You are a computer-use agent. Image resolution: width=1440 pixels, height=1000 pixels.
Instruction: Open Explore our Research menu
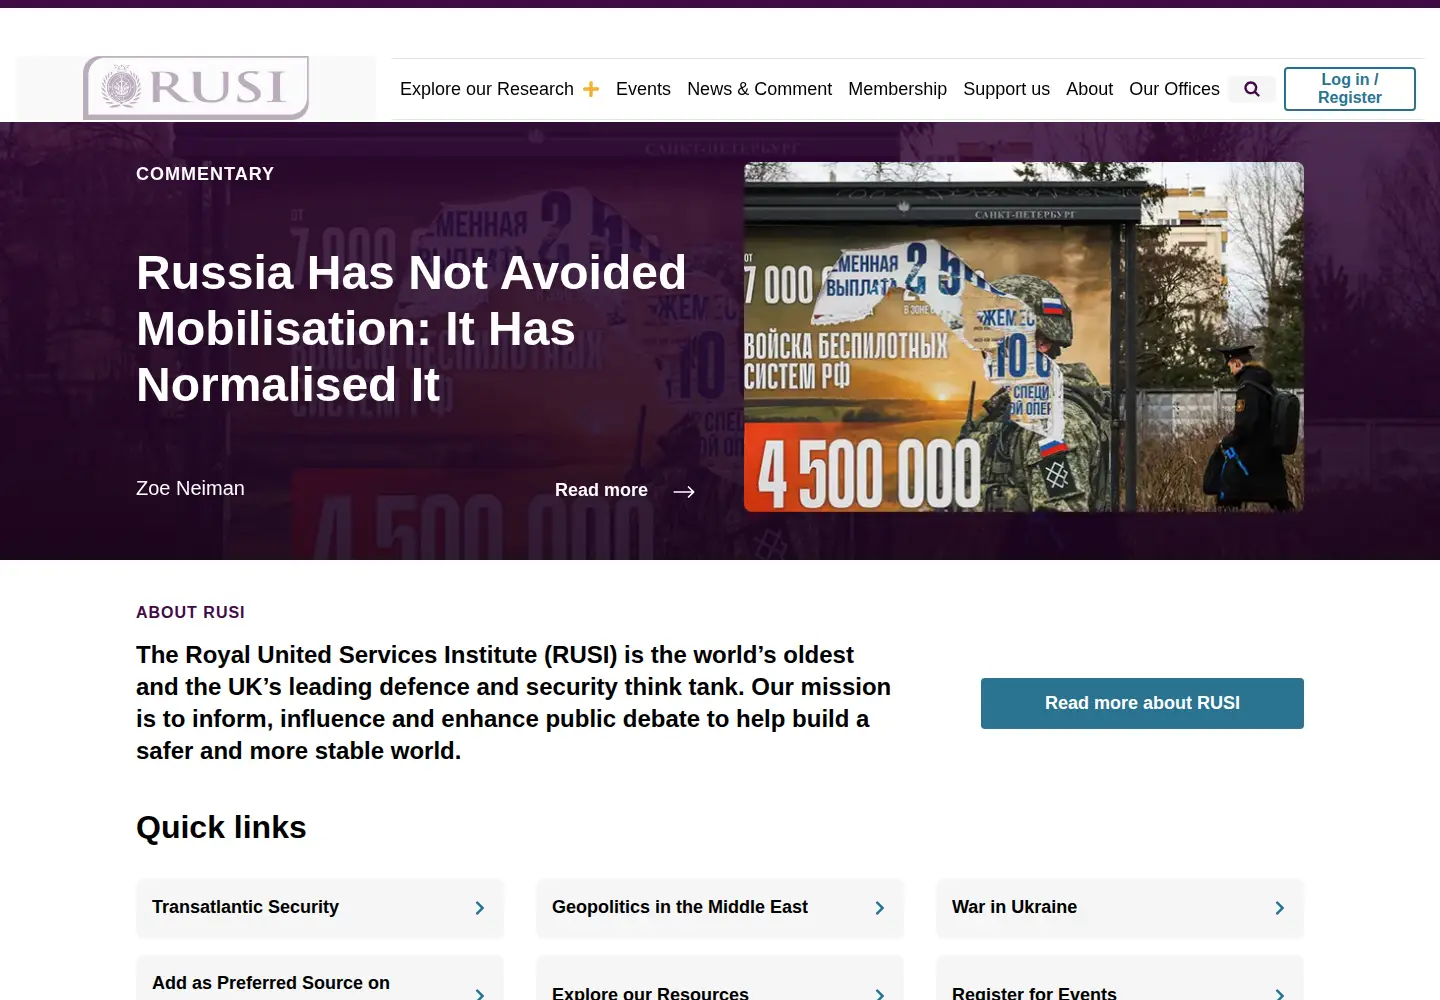[x=487, y=89]
